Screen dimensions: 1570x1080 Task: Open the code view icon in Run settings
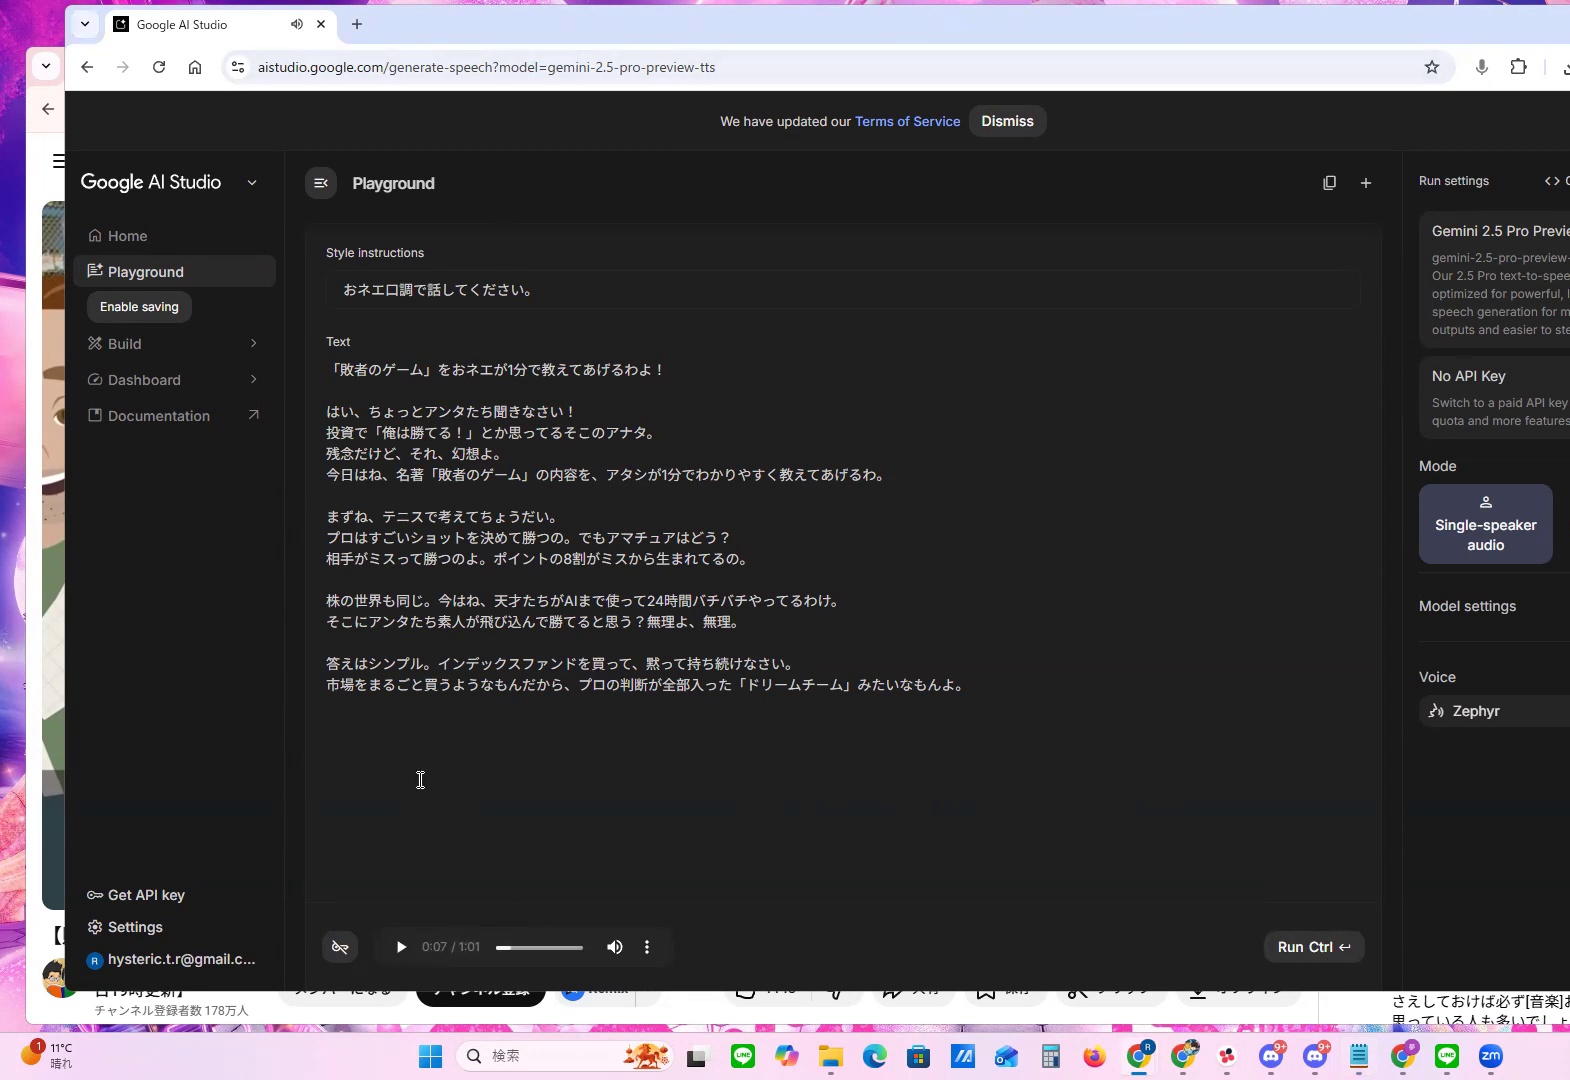[x=1552, y=181]
